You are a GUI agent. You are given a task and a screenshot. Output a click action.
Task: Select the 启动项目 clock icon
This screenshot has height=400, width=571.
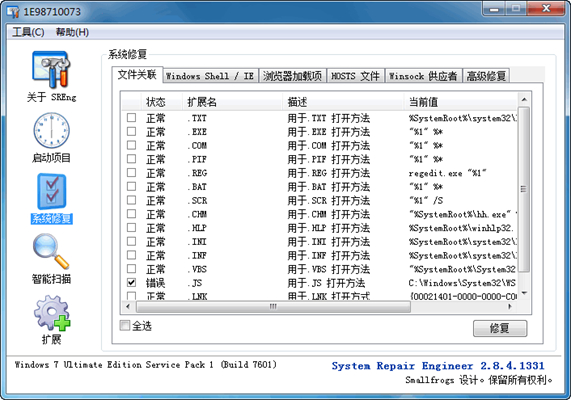[51, 130]
